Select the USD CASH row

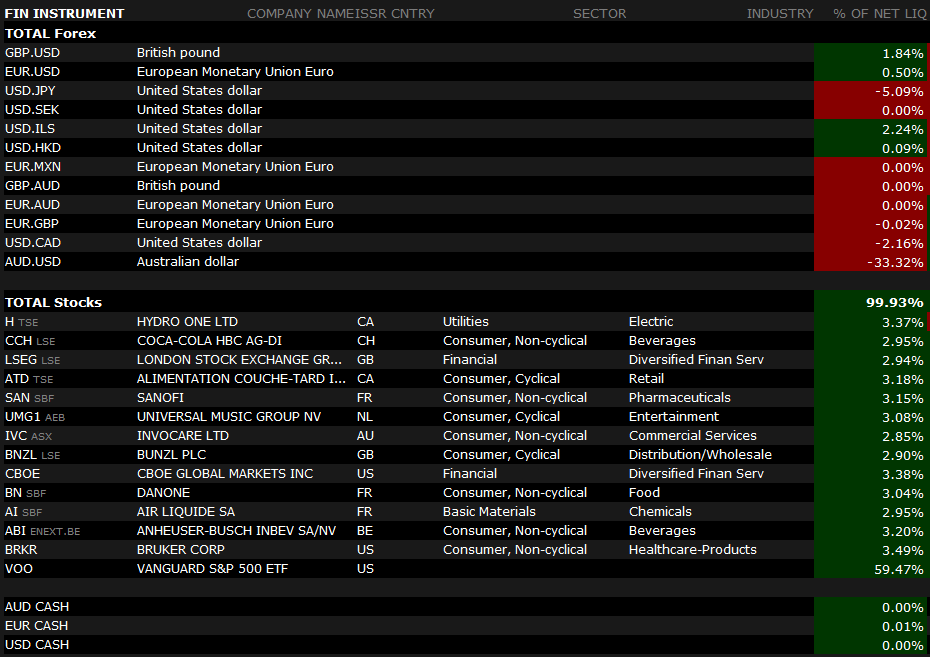[465, 645]
